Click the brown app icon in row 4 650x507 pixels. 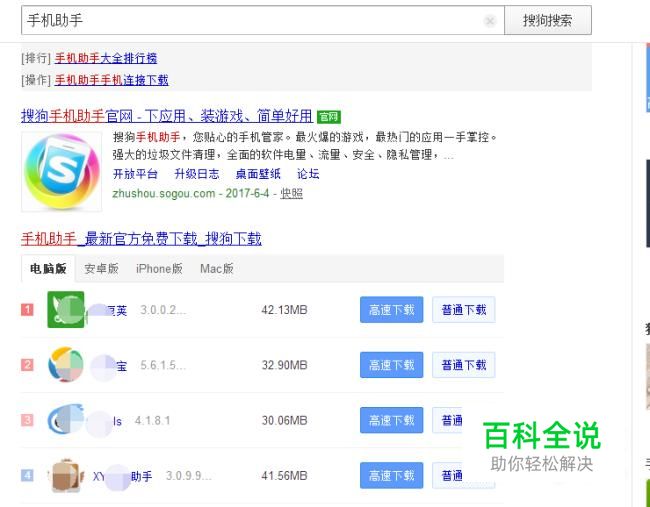(x=65, y=475)
